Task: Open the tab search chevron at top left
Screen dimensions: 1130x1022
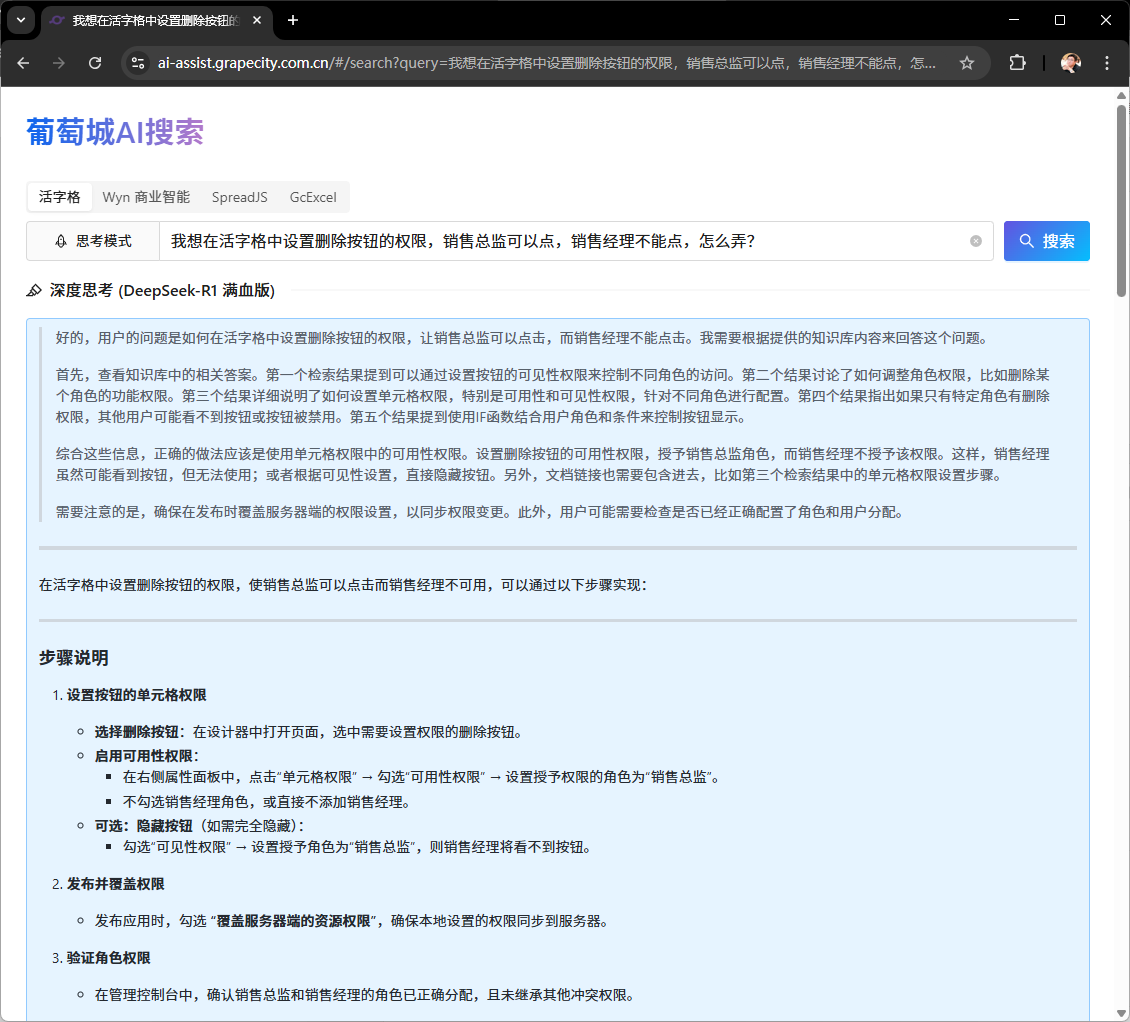Action: [21, 20]
